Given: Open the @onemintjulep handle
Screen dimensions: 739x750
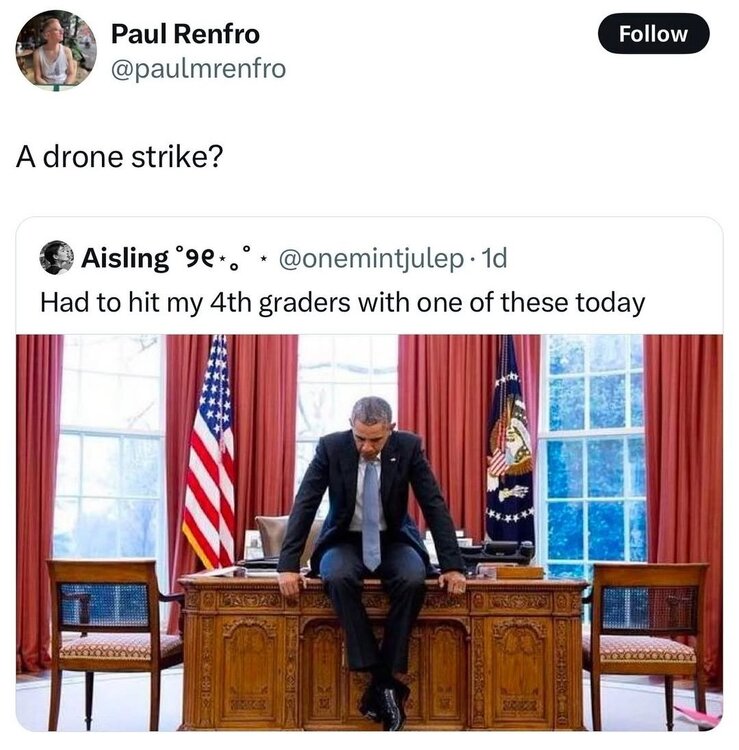Looking at the screenshot, I should tap(371, 259).
